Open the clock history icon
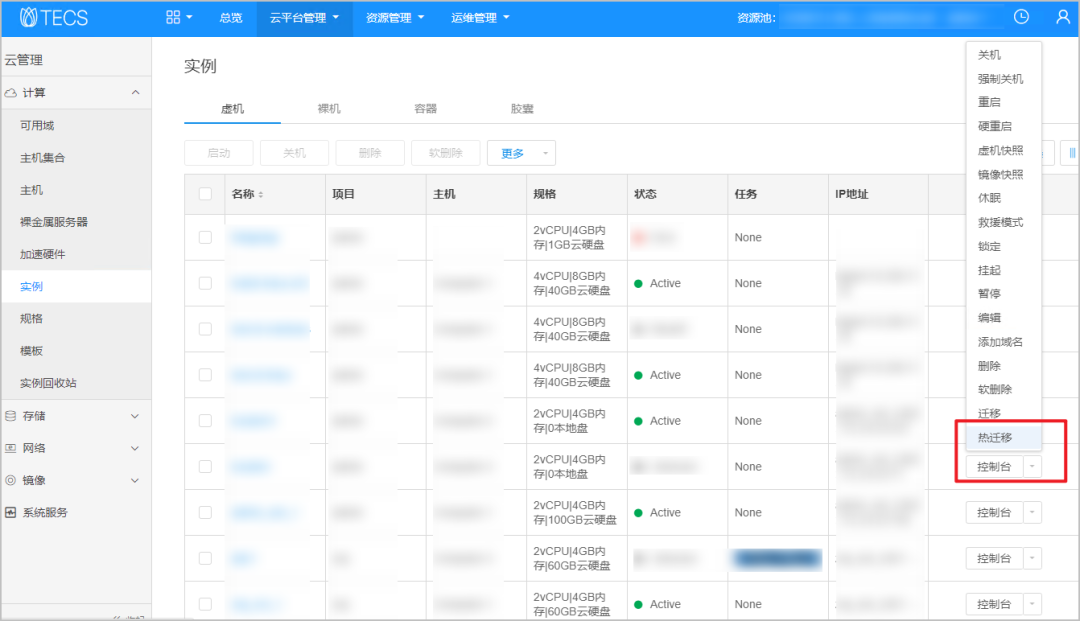Image resolution: width=1080 pixels, height=621 pixels. pyautogui.click(x=1021, y=17)
